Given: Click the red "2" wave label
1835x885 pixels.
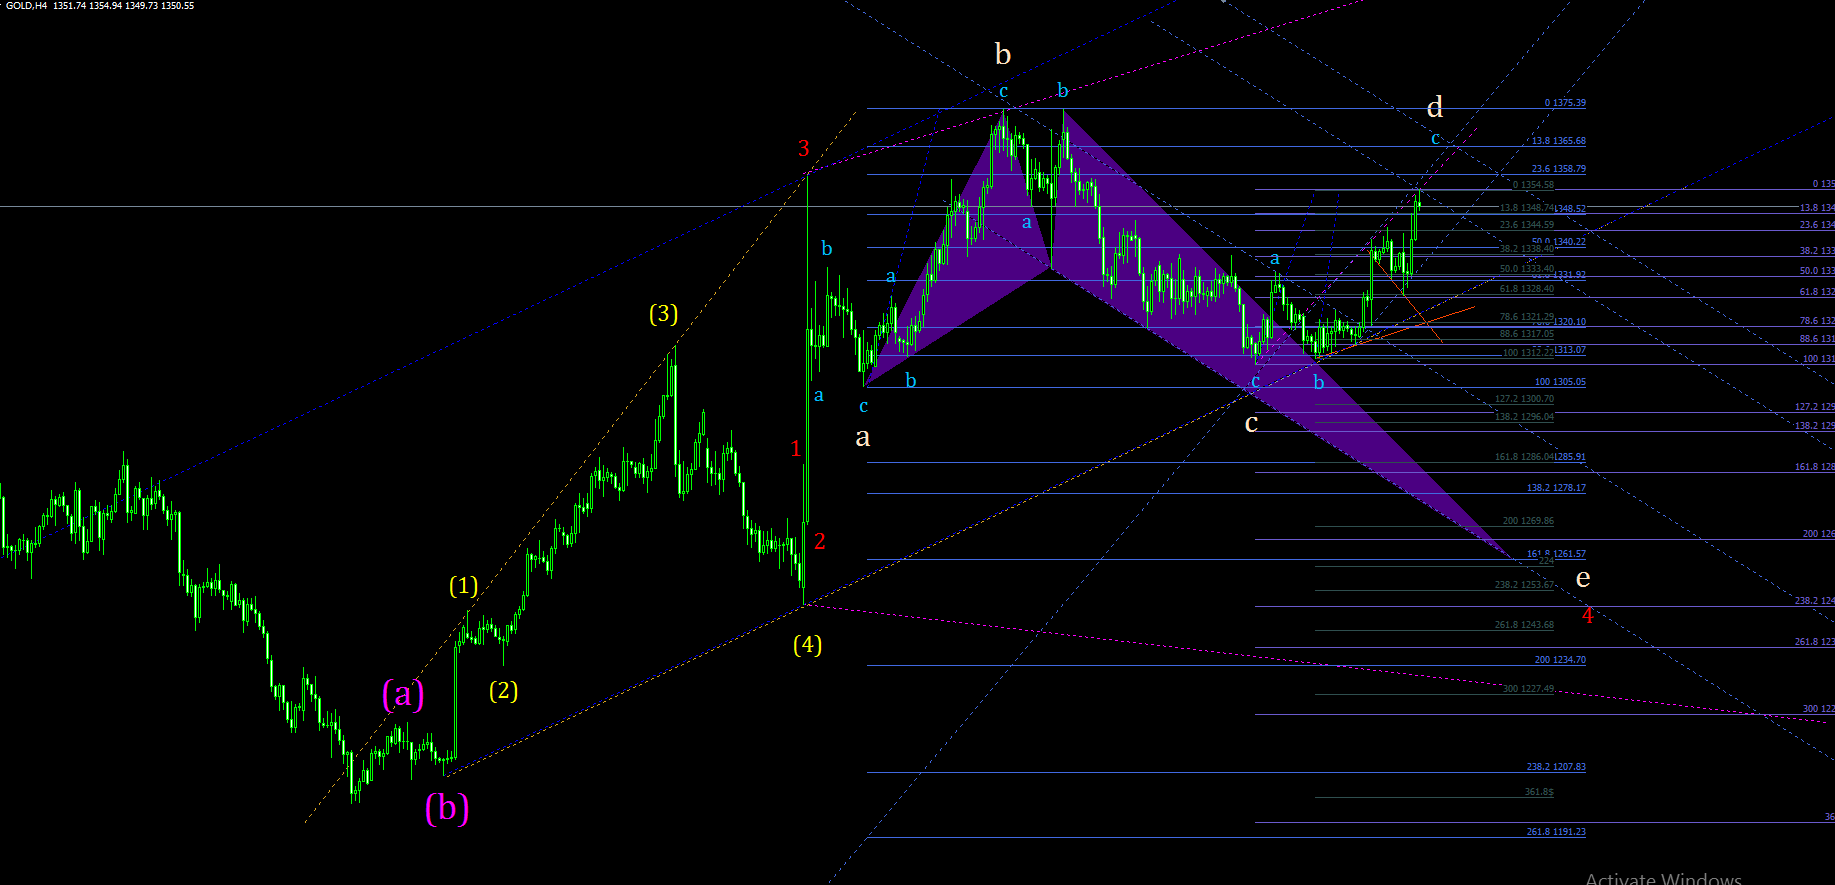Looking at the screenshot, I should point(820,542).
